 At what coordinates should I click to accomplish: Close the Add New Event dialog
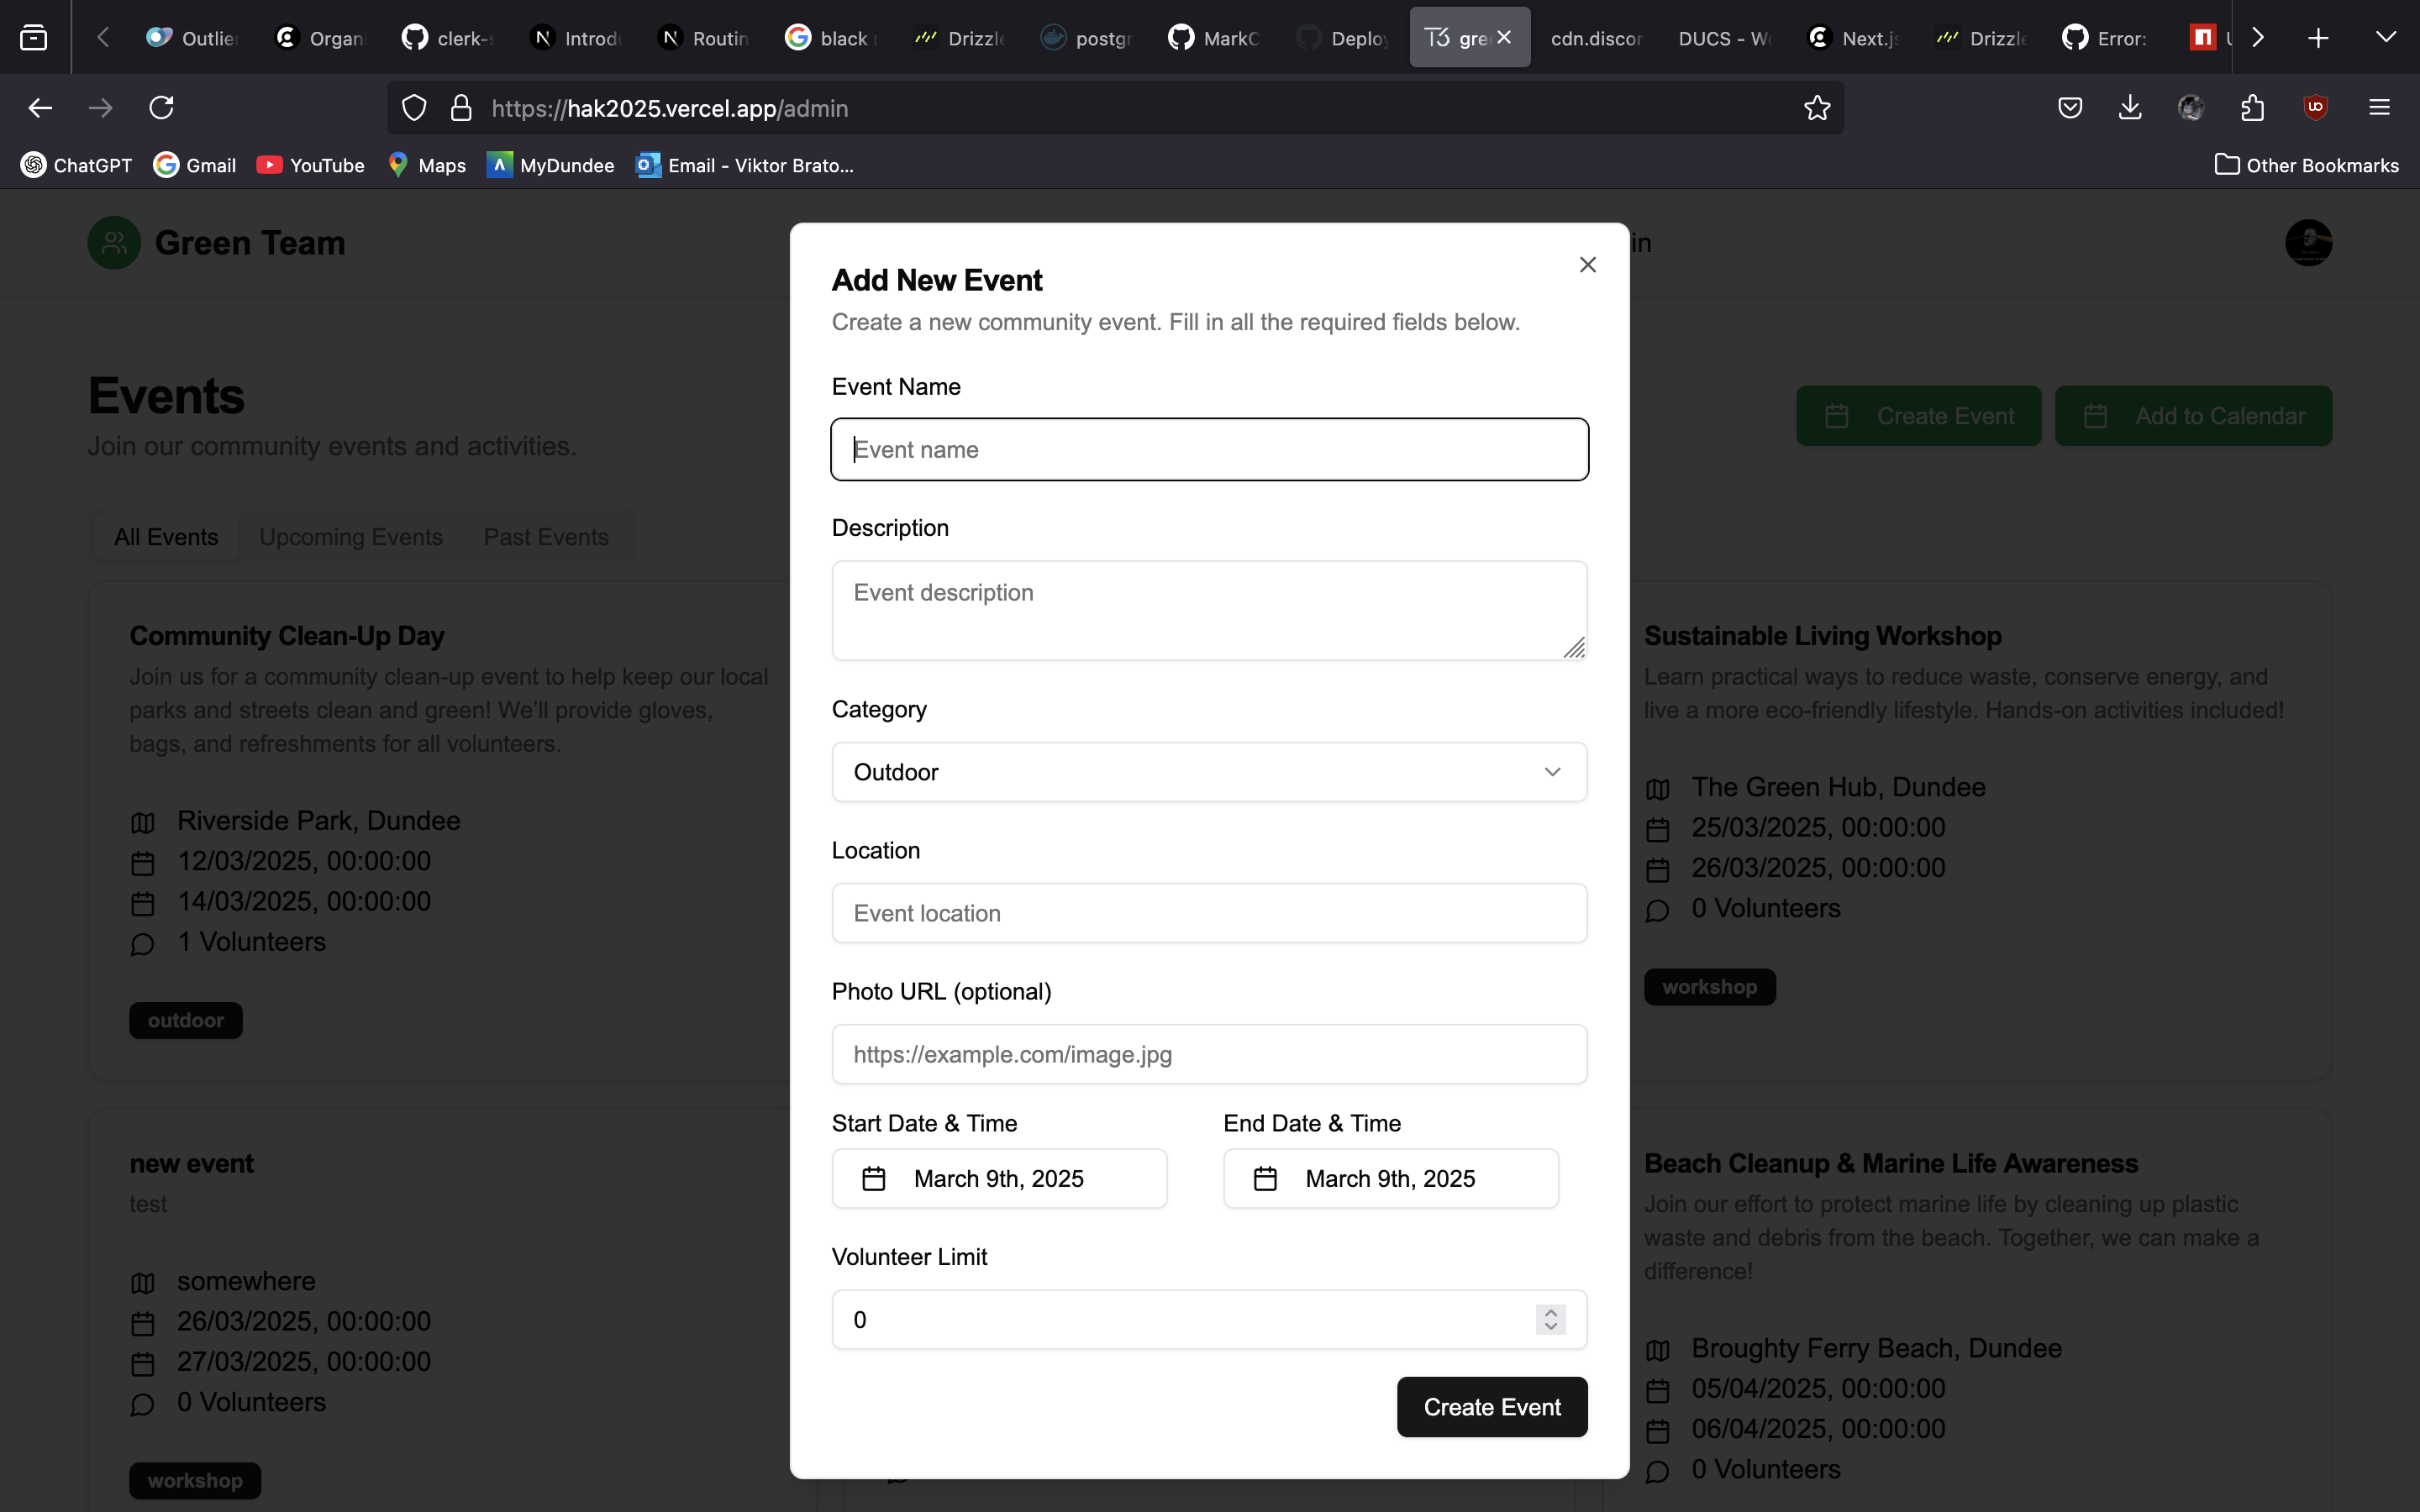click(1587, 265)
